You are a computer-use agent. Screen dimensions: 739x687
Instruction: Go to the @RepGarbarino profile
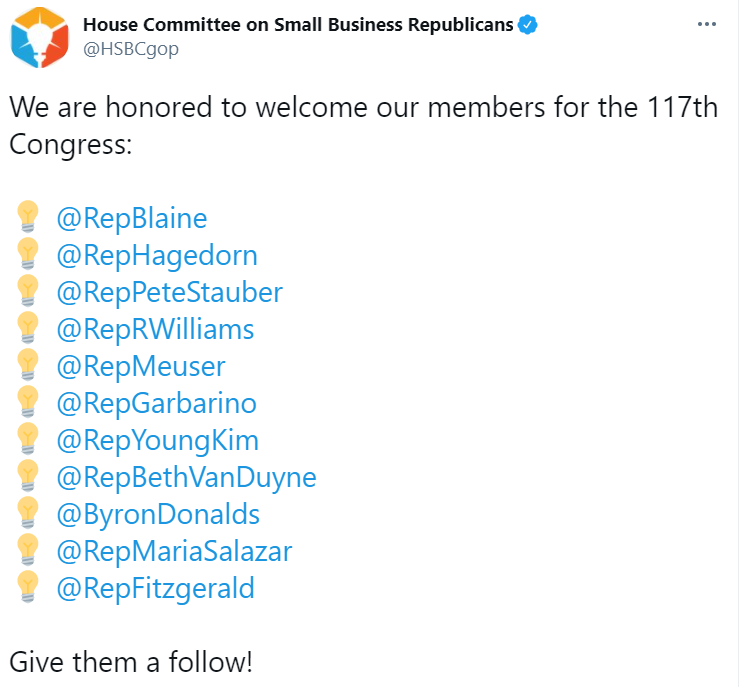click(157, 403)
